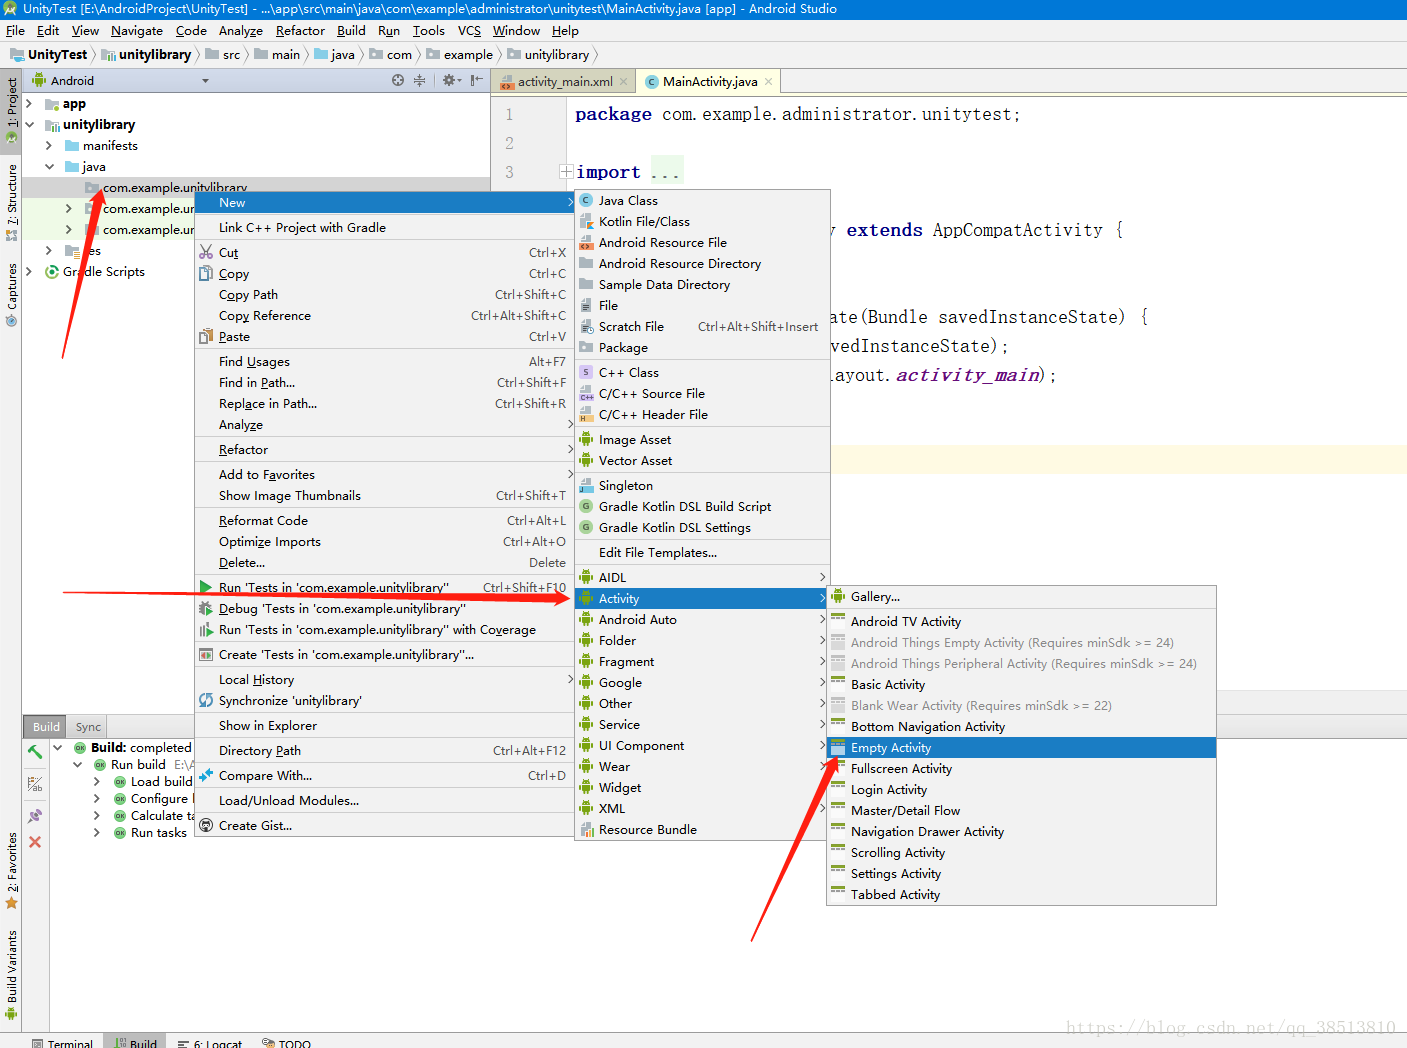1407x1048 pixels.
Task: Select Link C++ Project with Gradle
Action: (384, 227)
